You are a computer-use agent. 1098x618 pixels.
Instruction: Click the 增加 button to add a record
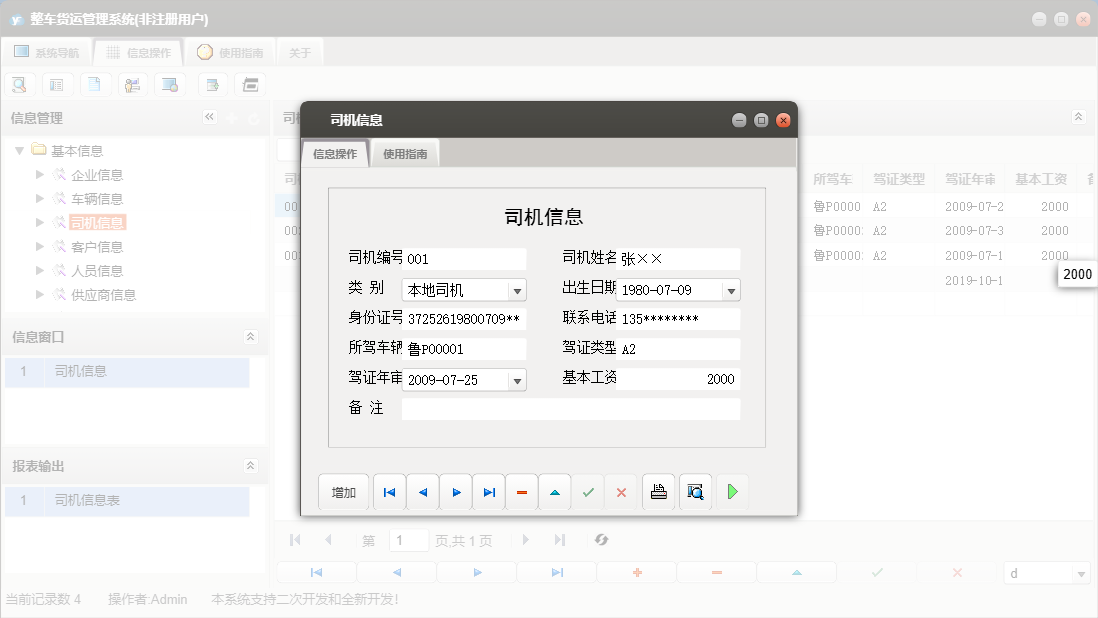344,491
